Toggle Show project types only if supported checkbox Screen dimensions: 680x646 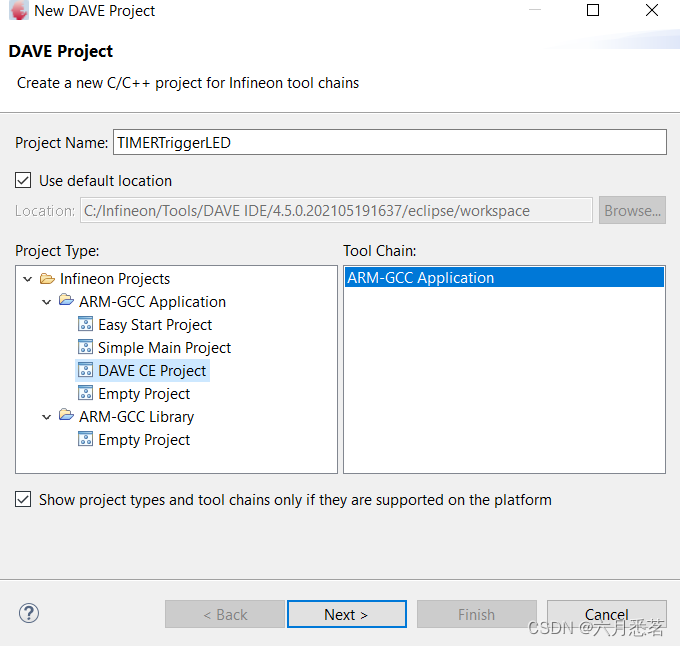coord(23,499)
